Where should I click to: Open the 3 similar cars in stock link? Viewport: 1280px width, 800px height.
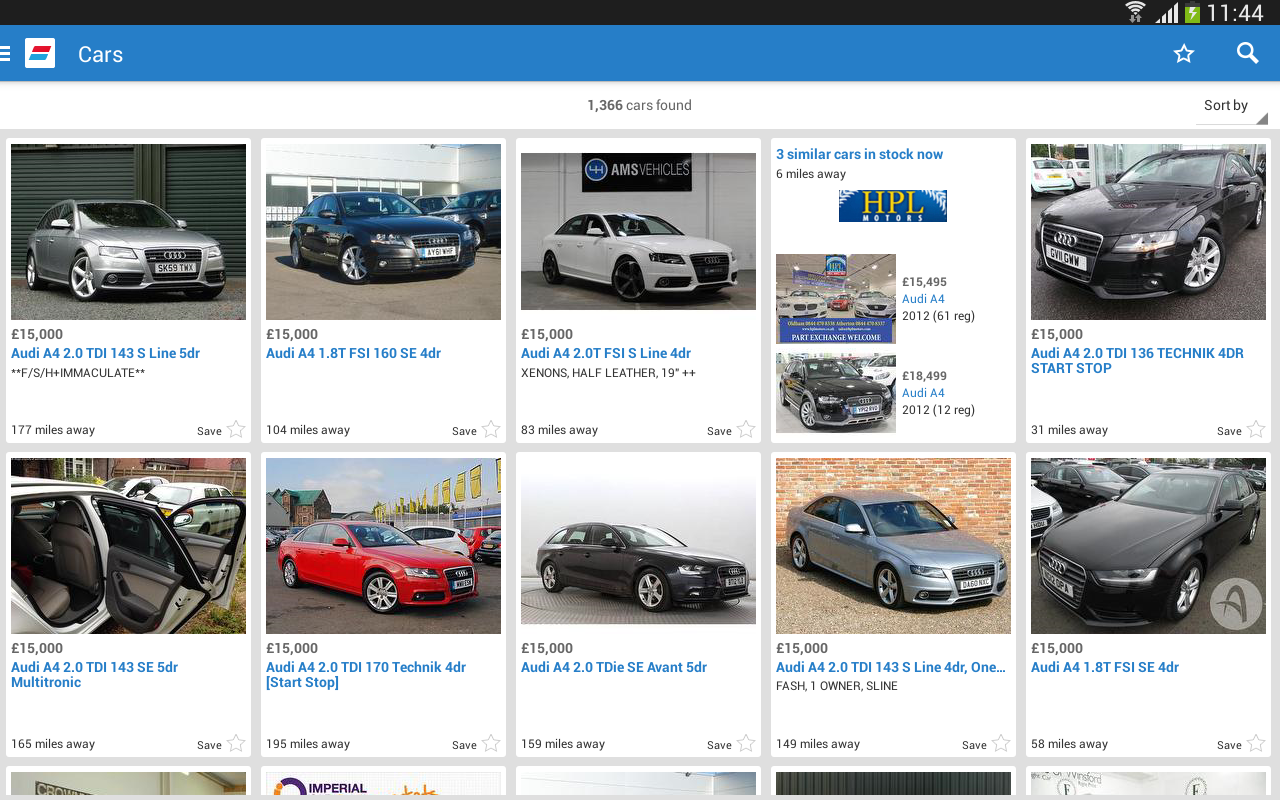(x=859, y=153)
